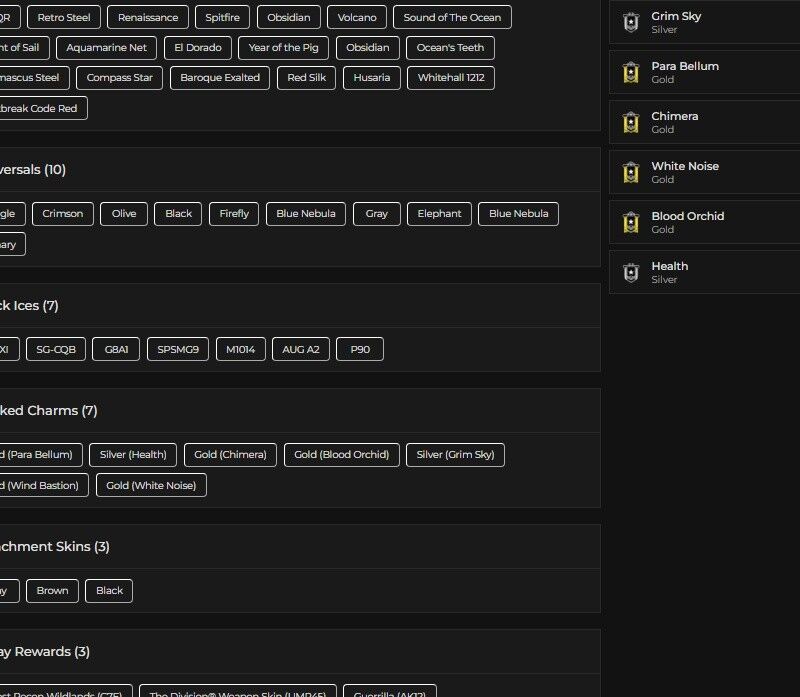The image size is (800, 697).
Task: Choose the Firefly universal skin tag
Action: coord(234,213)
